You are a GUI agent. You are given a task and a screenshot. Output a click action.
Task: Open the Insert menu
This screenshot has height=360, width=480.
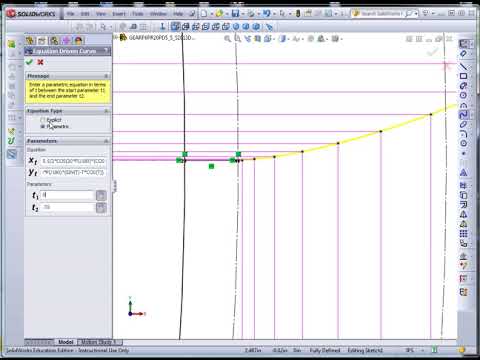pyautogui.click(x=119, y=14)
